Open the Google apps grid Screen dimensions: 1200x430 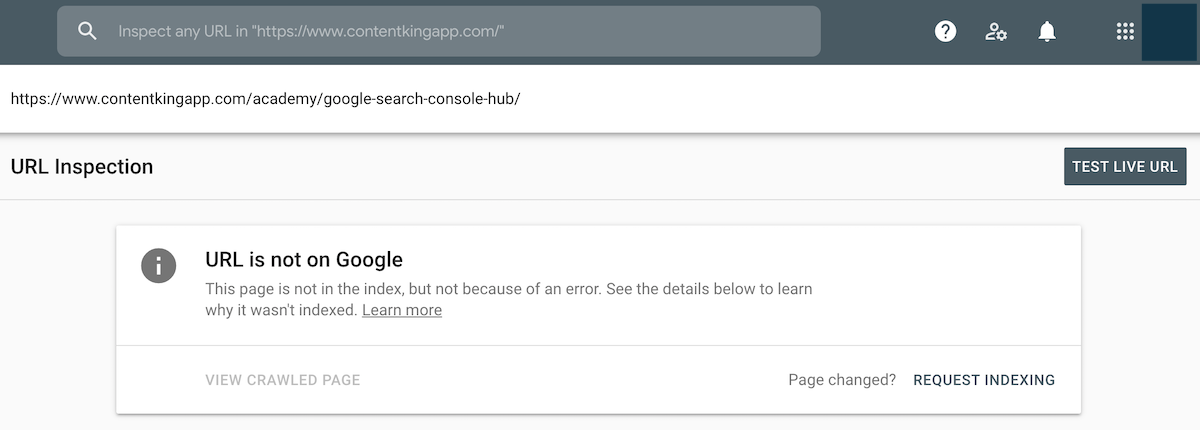1125,31
